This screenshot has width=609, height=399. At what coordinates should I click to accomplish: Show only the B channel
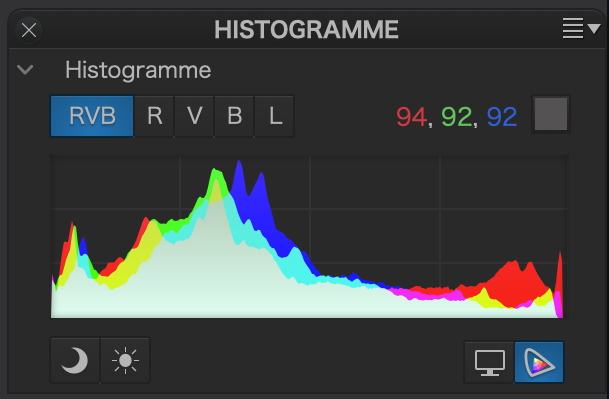coord(234,116)
